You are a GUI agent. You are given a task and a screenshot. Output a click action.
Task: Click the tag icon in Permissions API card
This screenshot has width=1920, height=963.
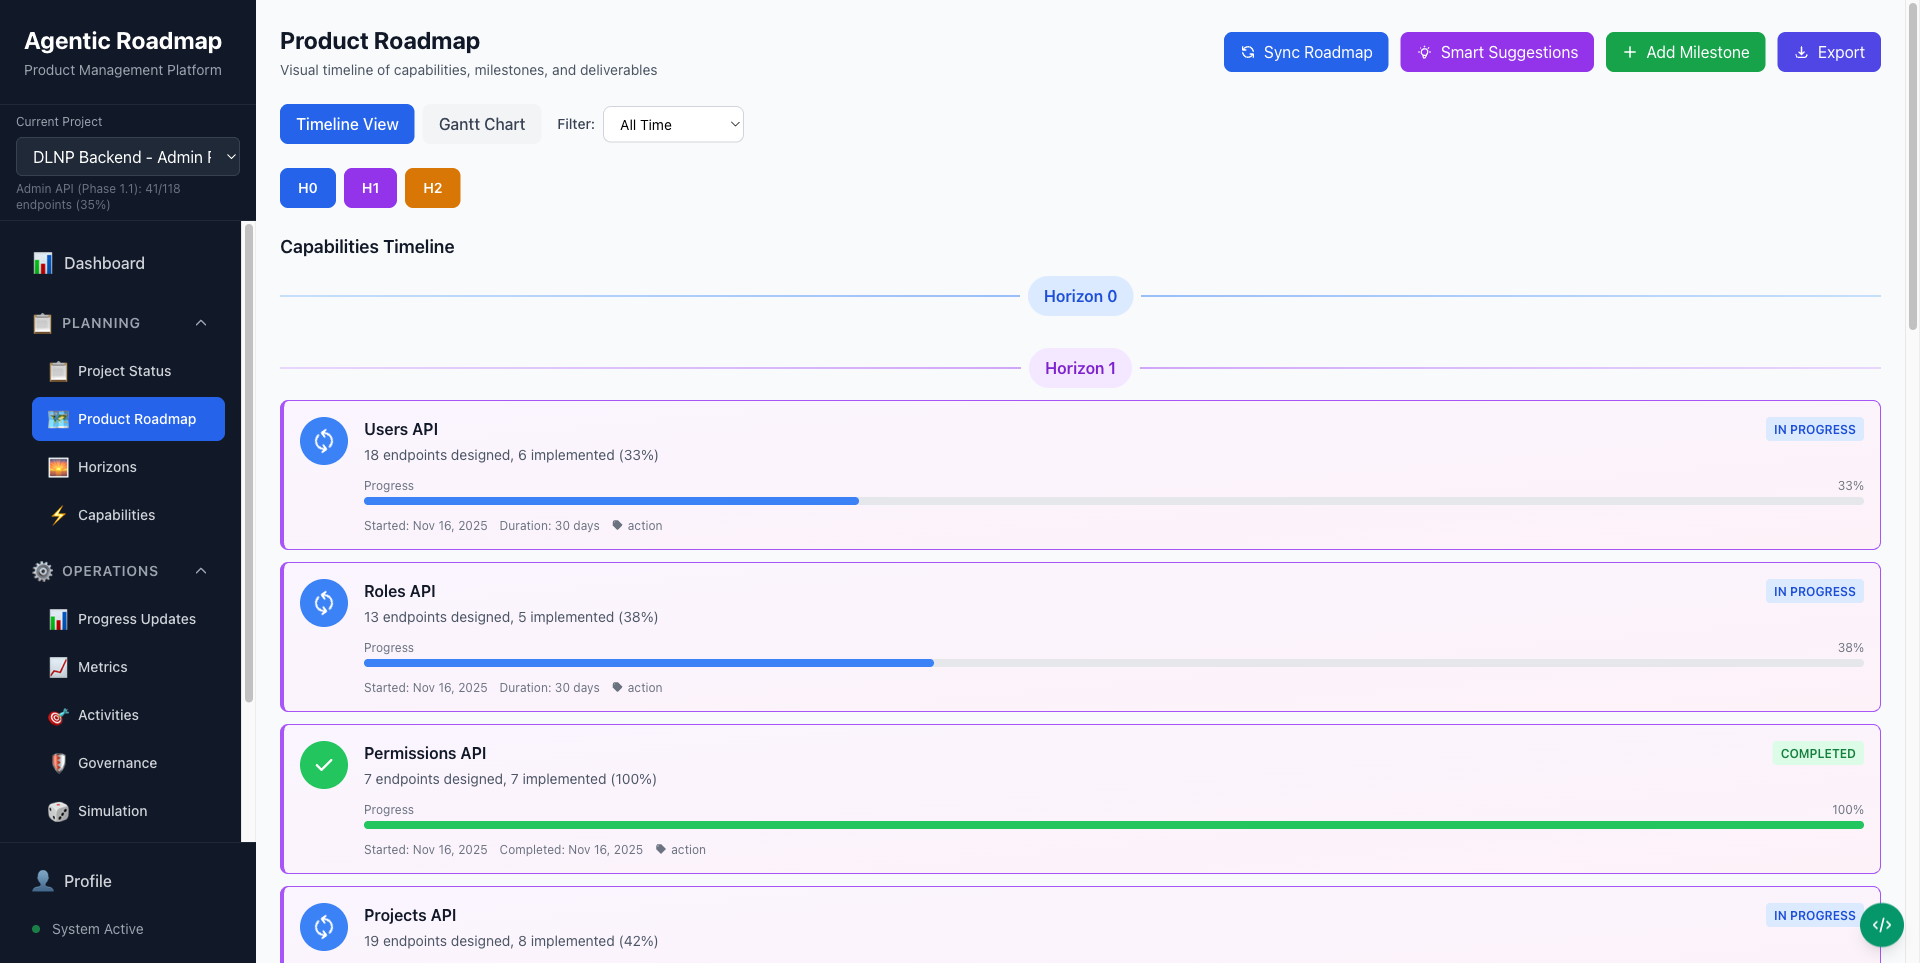point(661,849)
